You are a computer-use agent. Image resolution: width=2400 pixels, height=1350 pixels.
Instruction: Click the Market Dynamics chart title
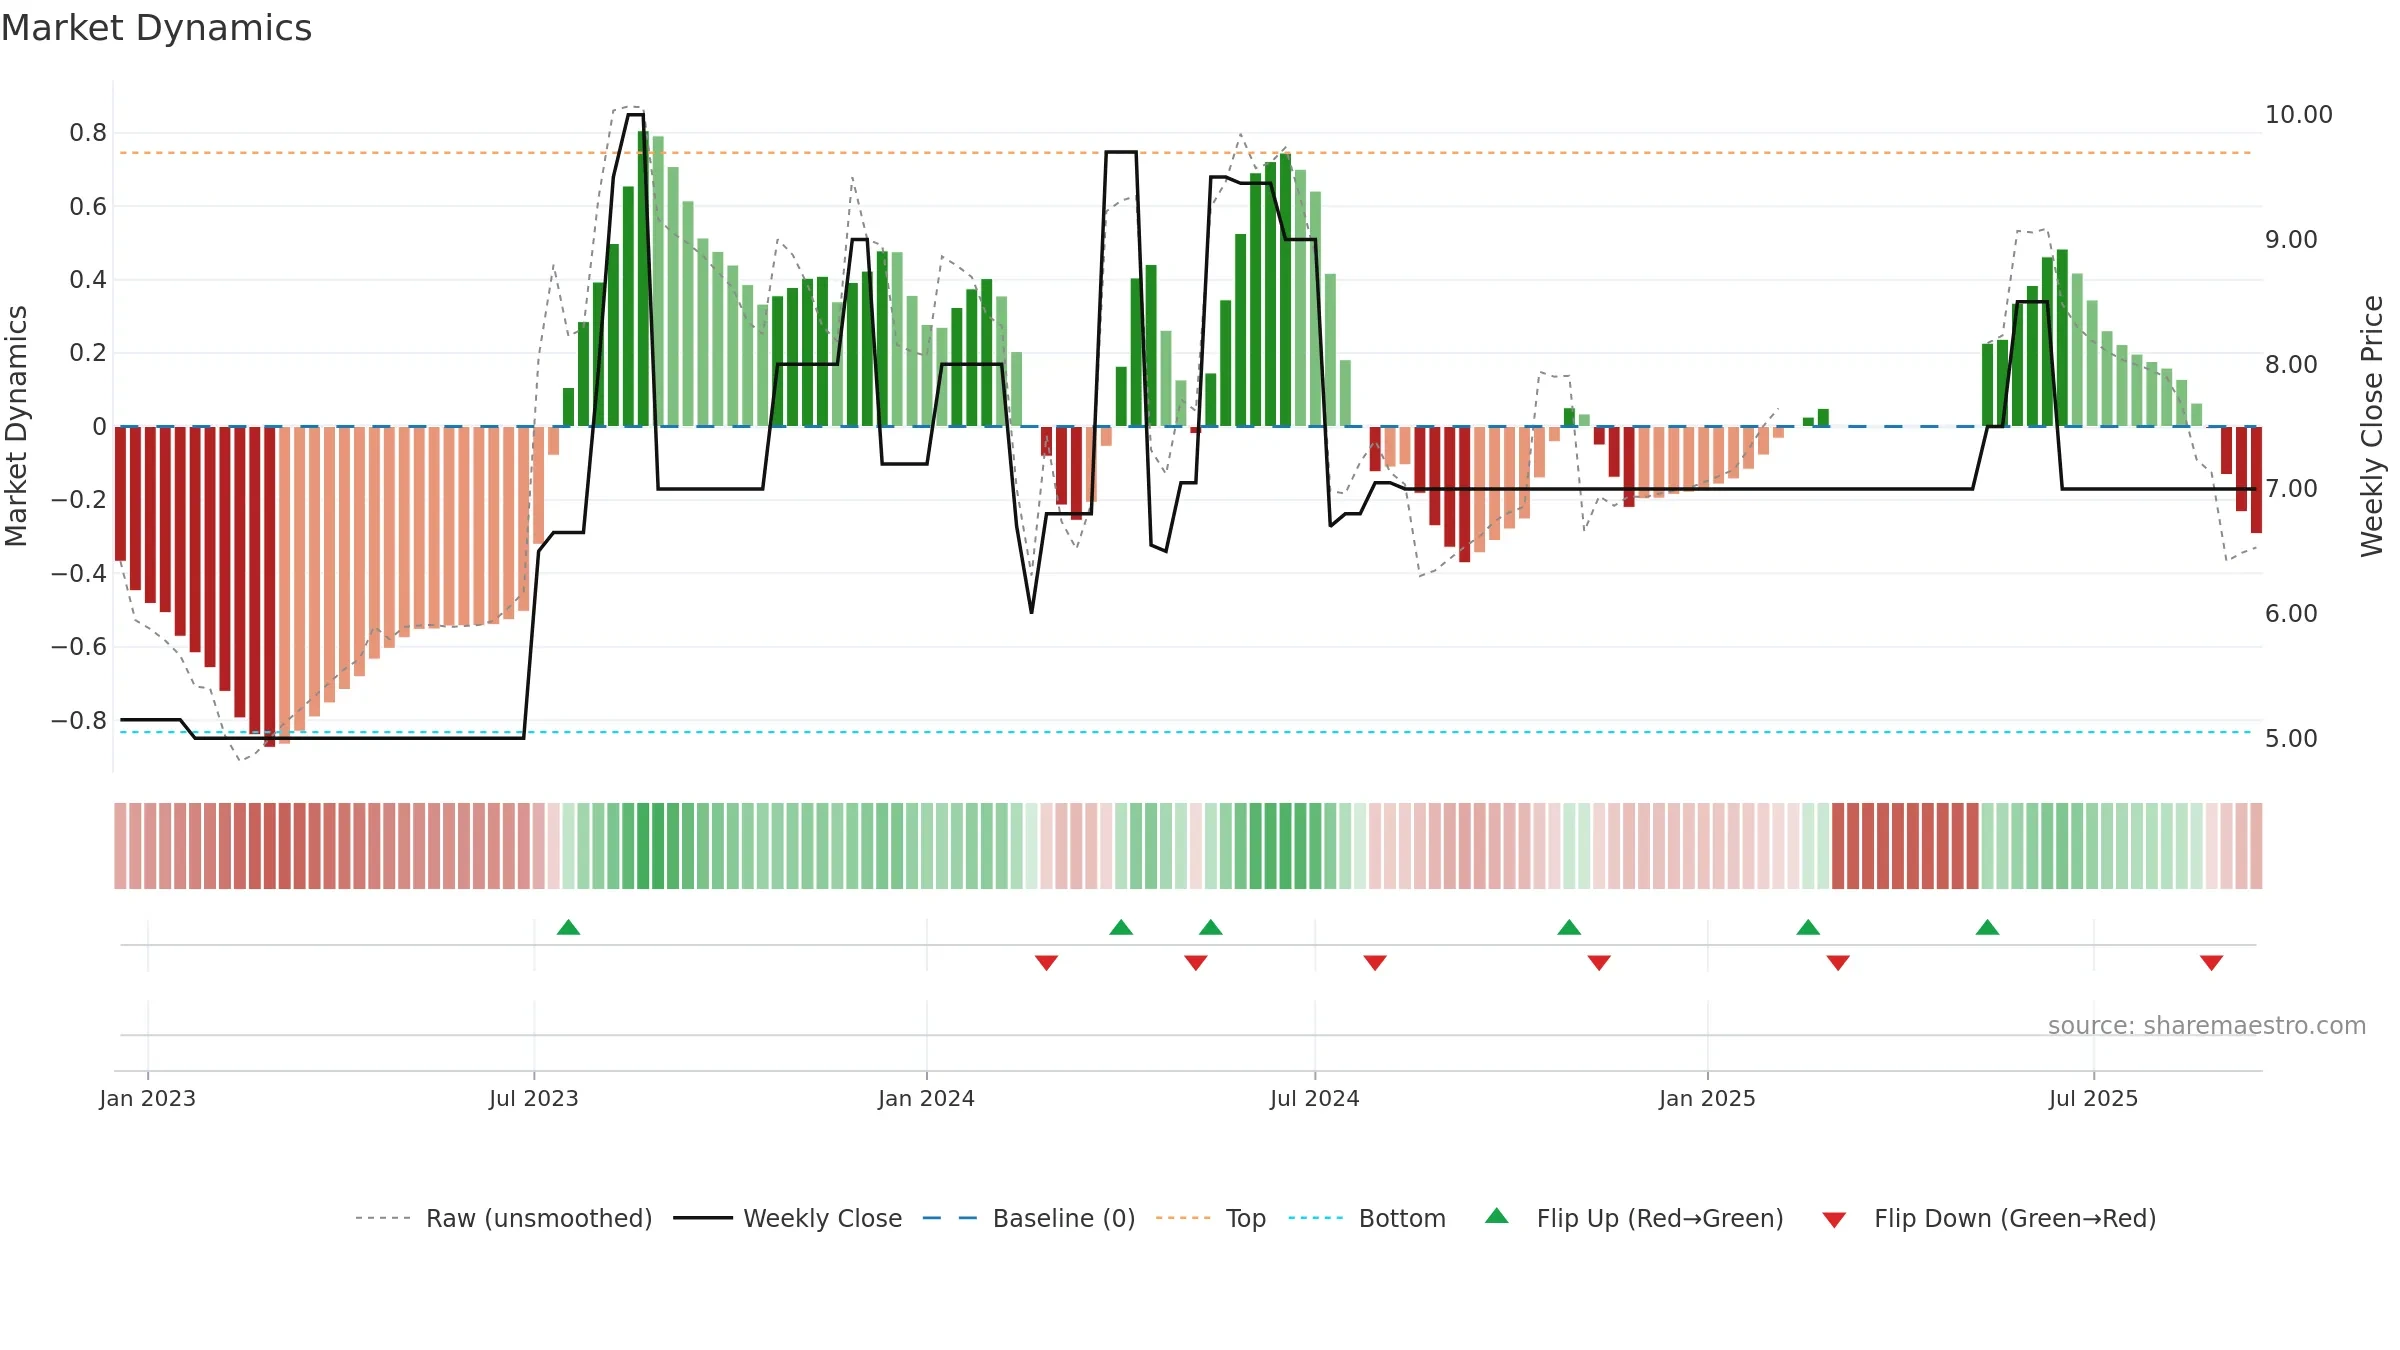pyautogui.click(x=156, y=28)
